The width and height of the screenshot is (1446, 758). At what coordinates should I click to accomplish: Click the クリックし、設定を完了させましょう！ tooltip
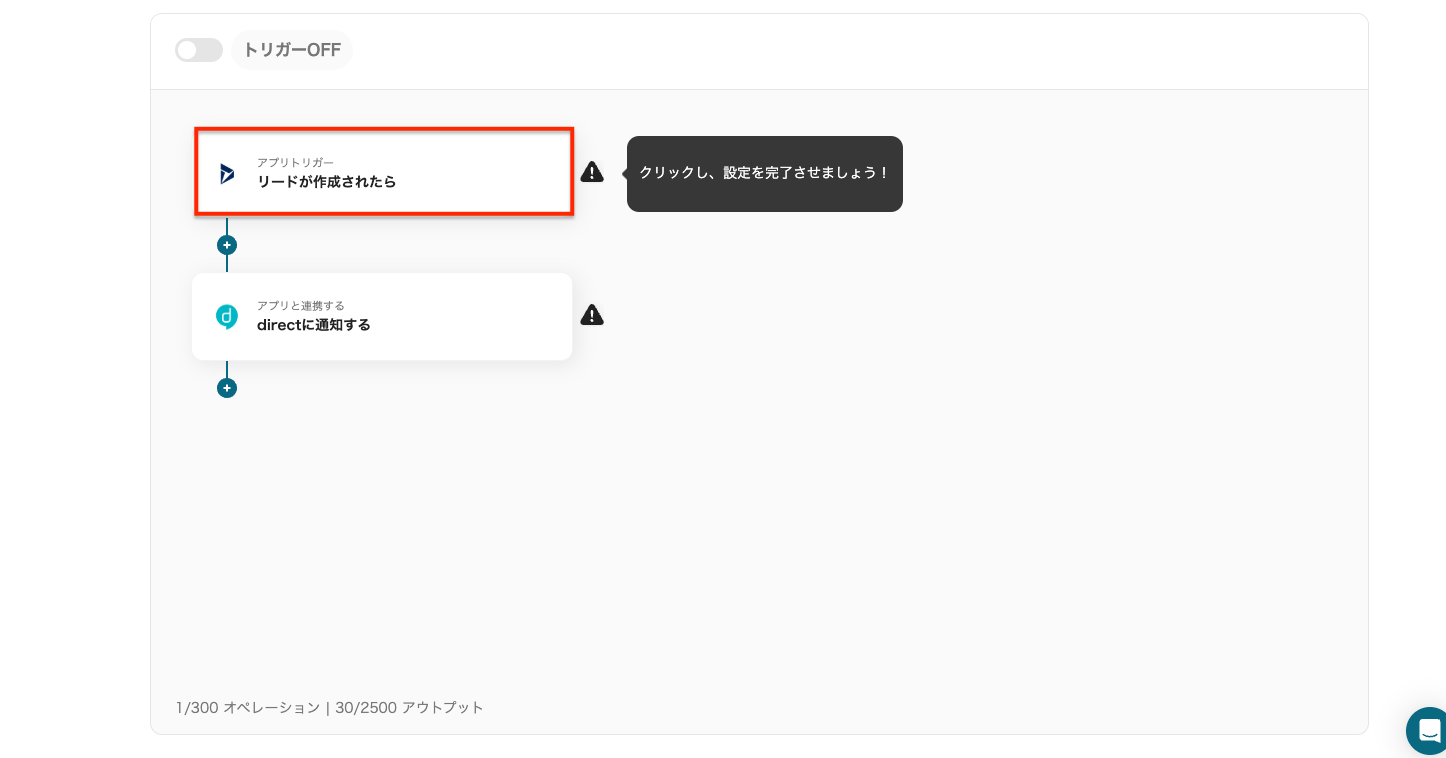click(x=764, y=173)
